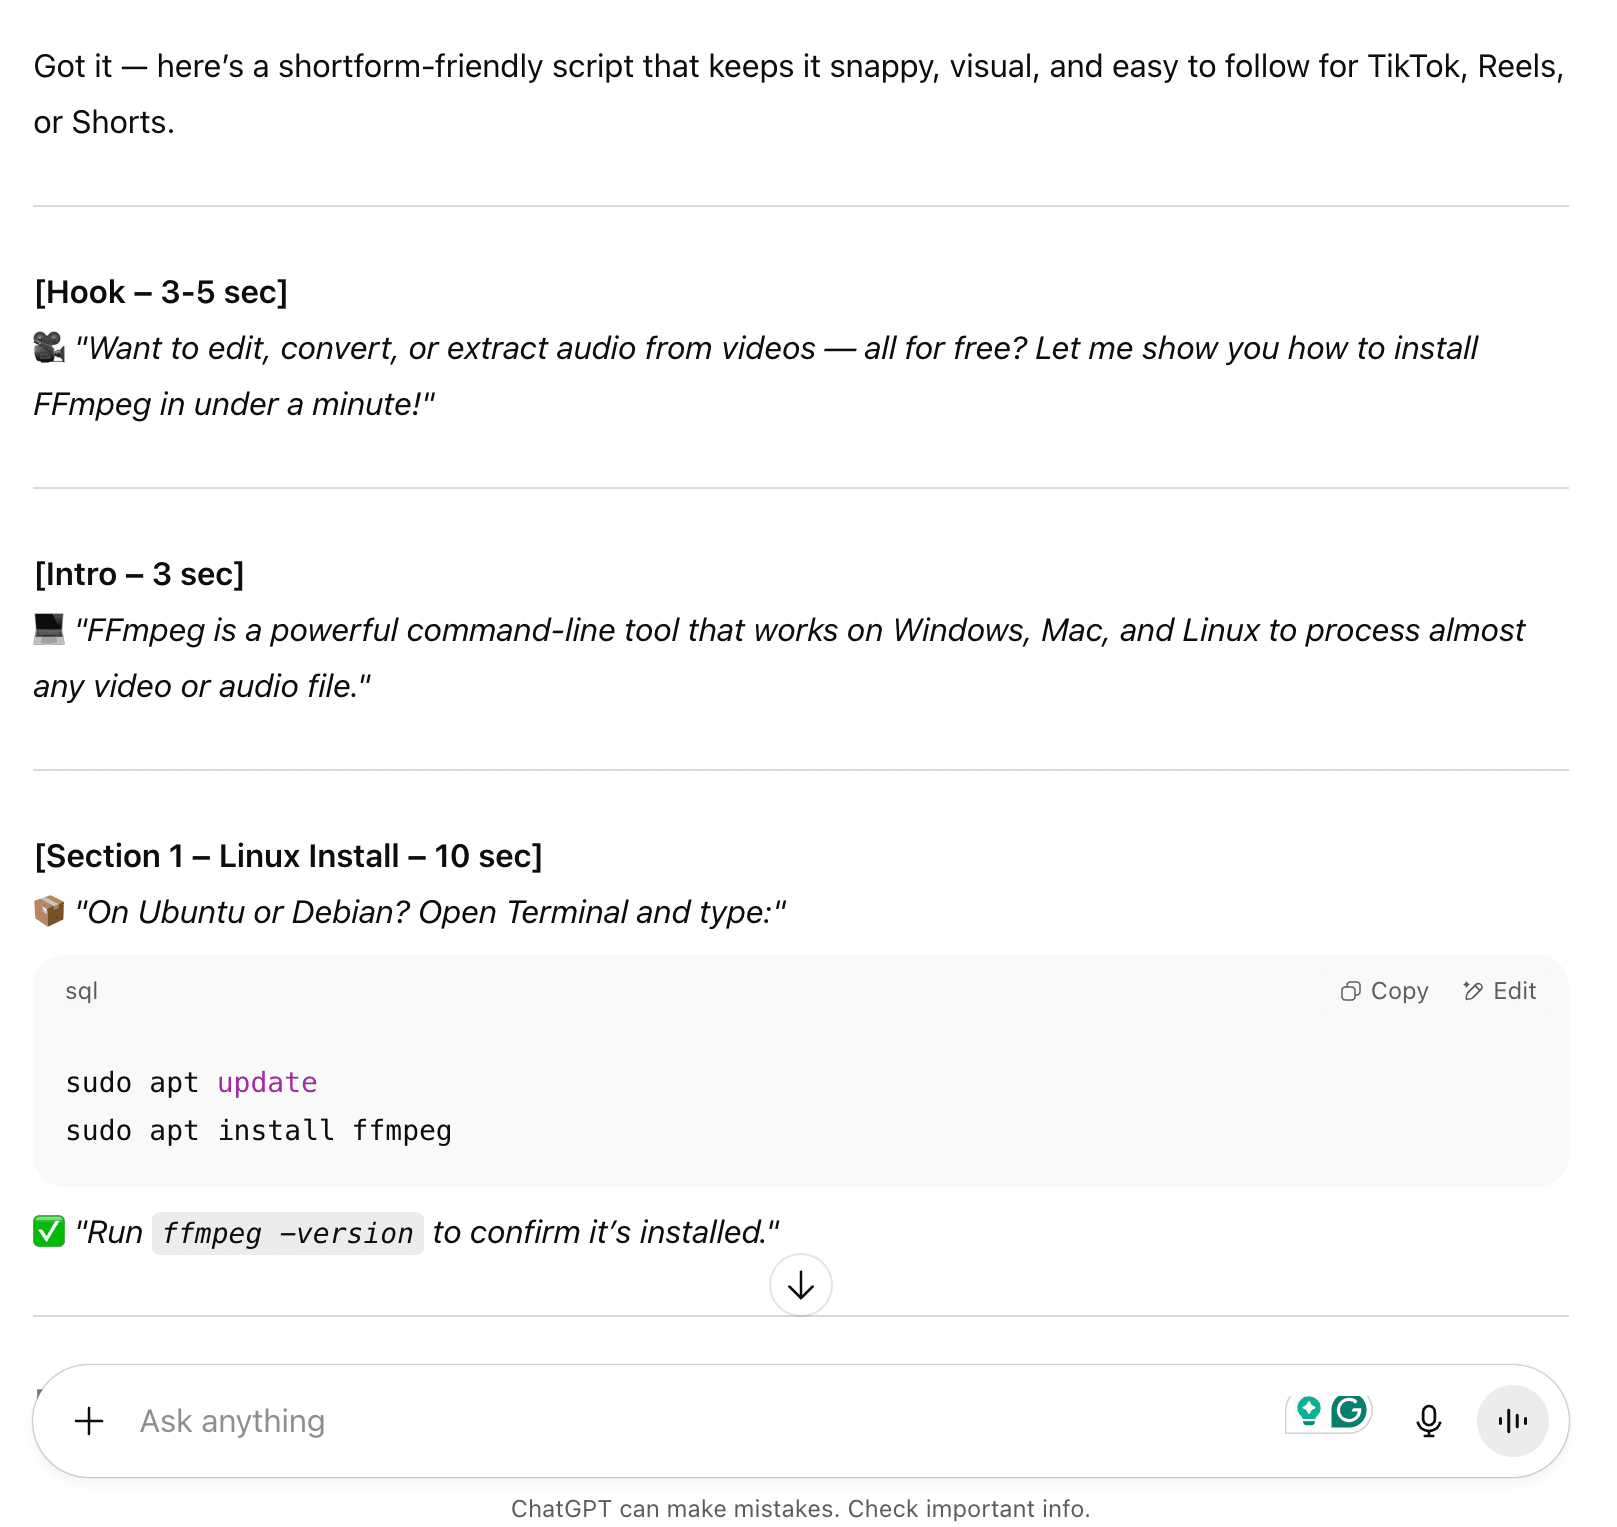1617x1527 pixels.
Task: Click the sql language label
Action: 82,991
